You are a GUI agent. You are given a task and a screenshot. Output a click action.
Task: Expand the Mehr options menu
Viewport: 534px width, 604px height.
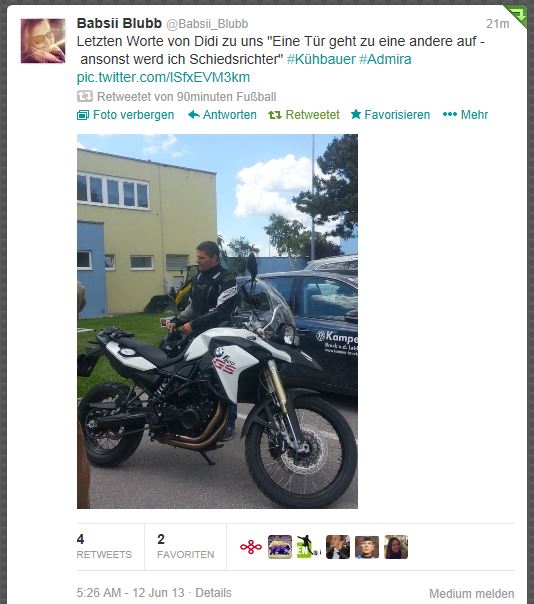(465, 114)
